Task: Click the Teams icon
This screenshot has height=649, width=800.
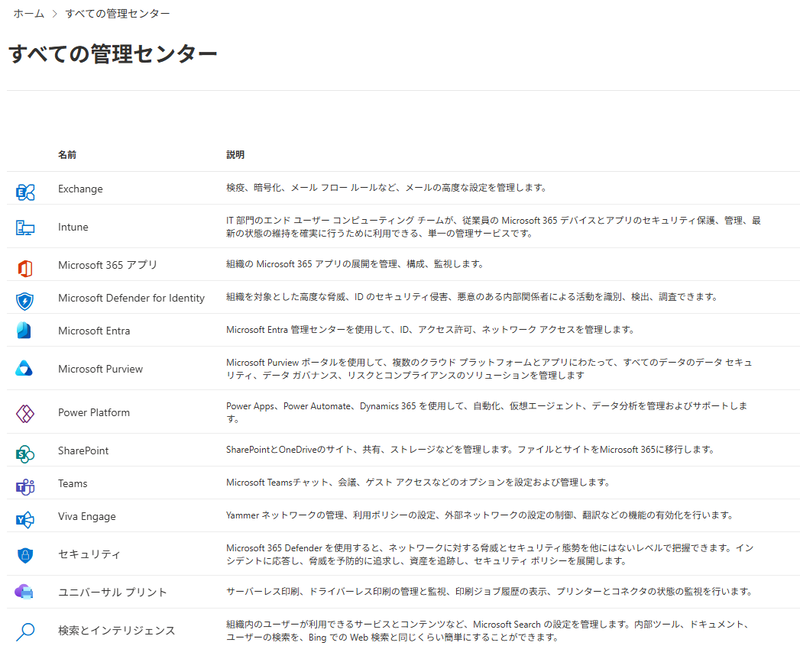Action: [25, 487]
